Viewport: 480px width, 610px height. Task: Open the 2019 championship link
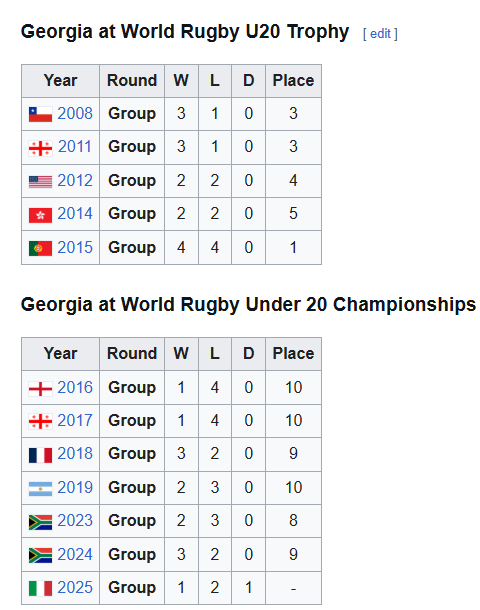(x=75, y=487)
